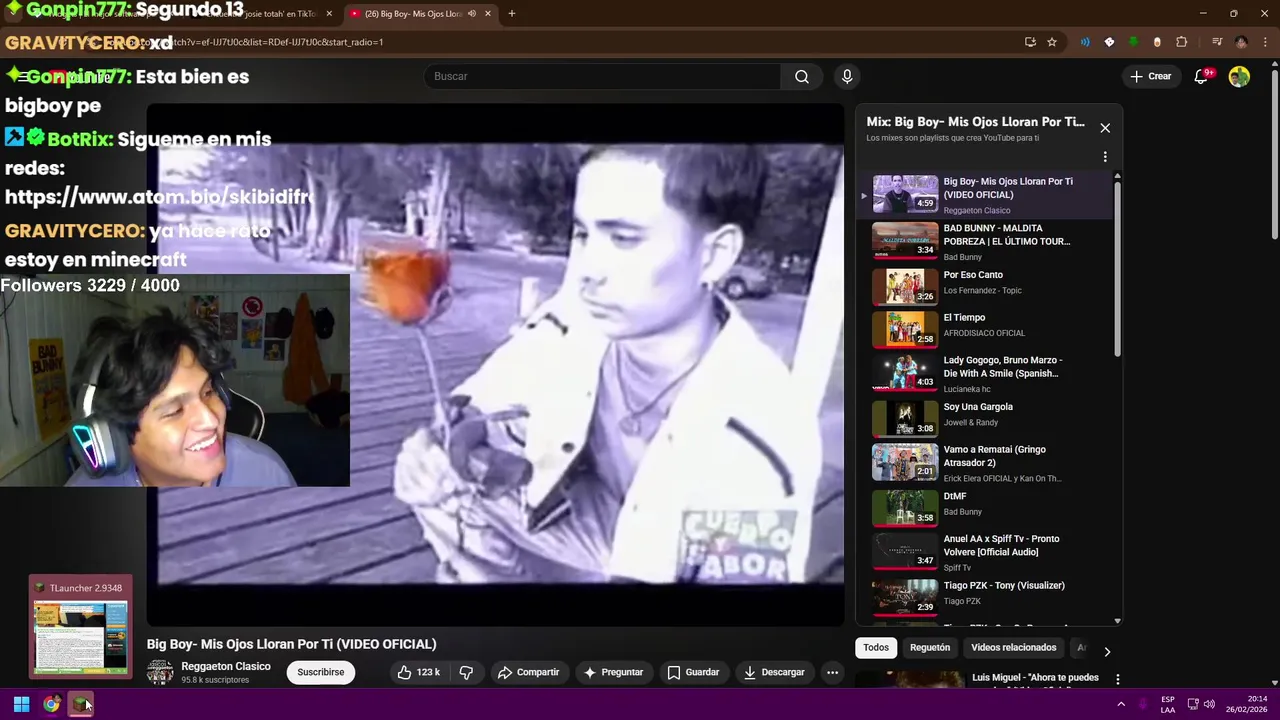Open the Chrome extensions puzzle icon
The height and width of the screenshot is (720, 1280).
click(x=1181, y=42)
